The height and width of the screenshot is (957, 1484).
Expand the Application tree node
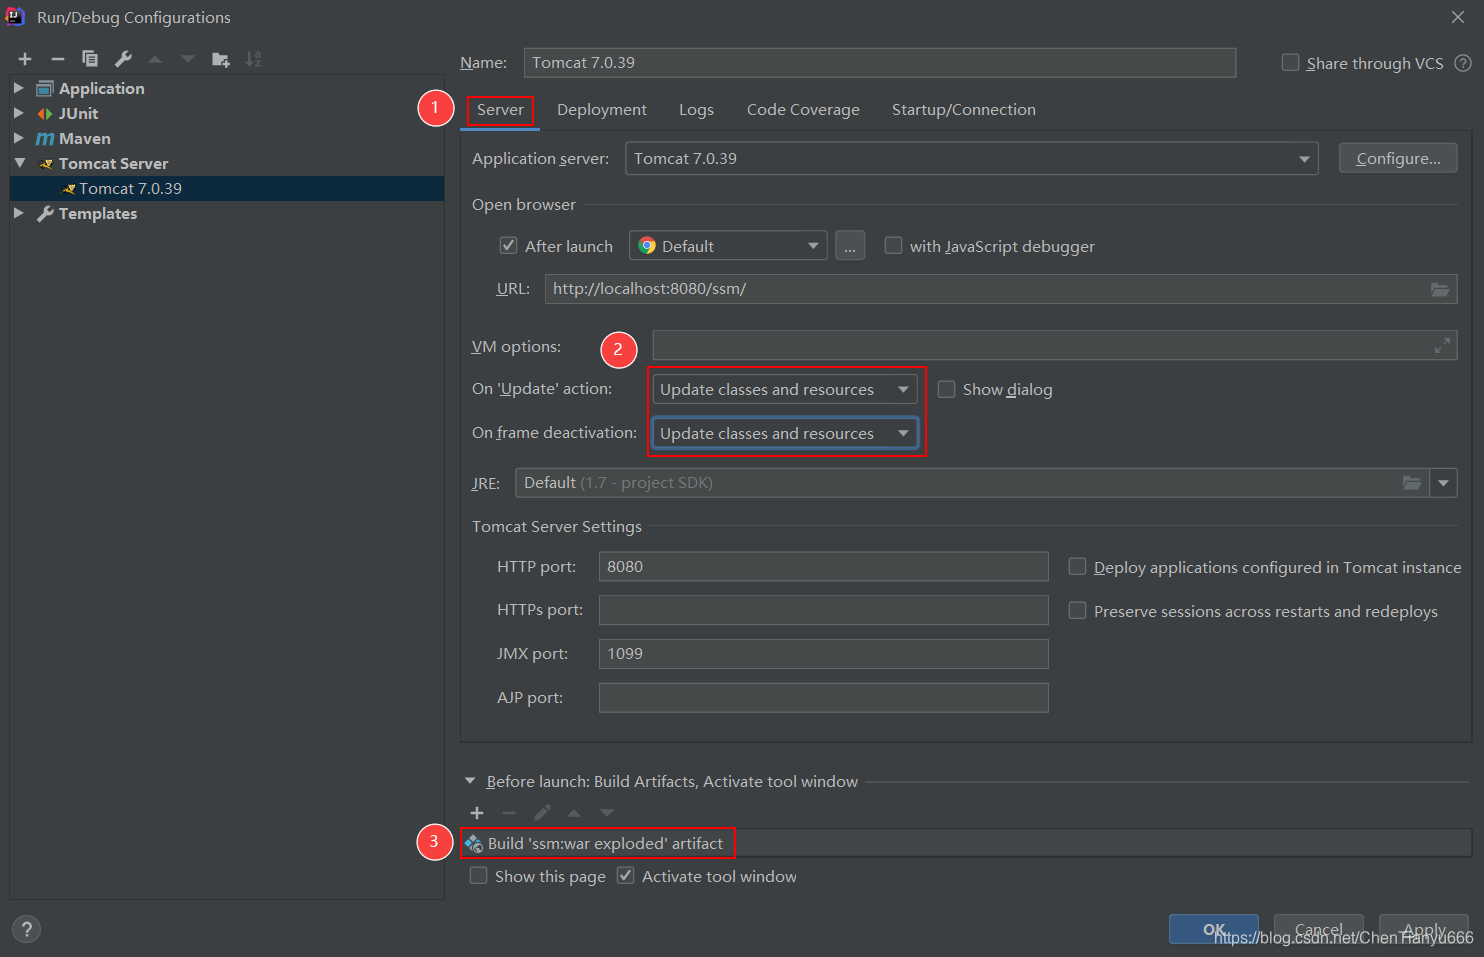click(19, 88)
